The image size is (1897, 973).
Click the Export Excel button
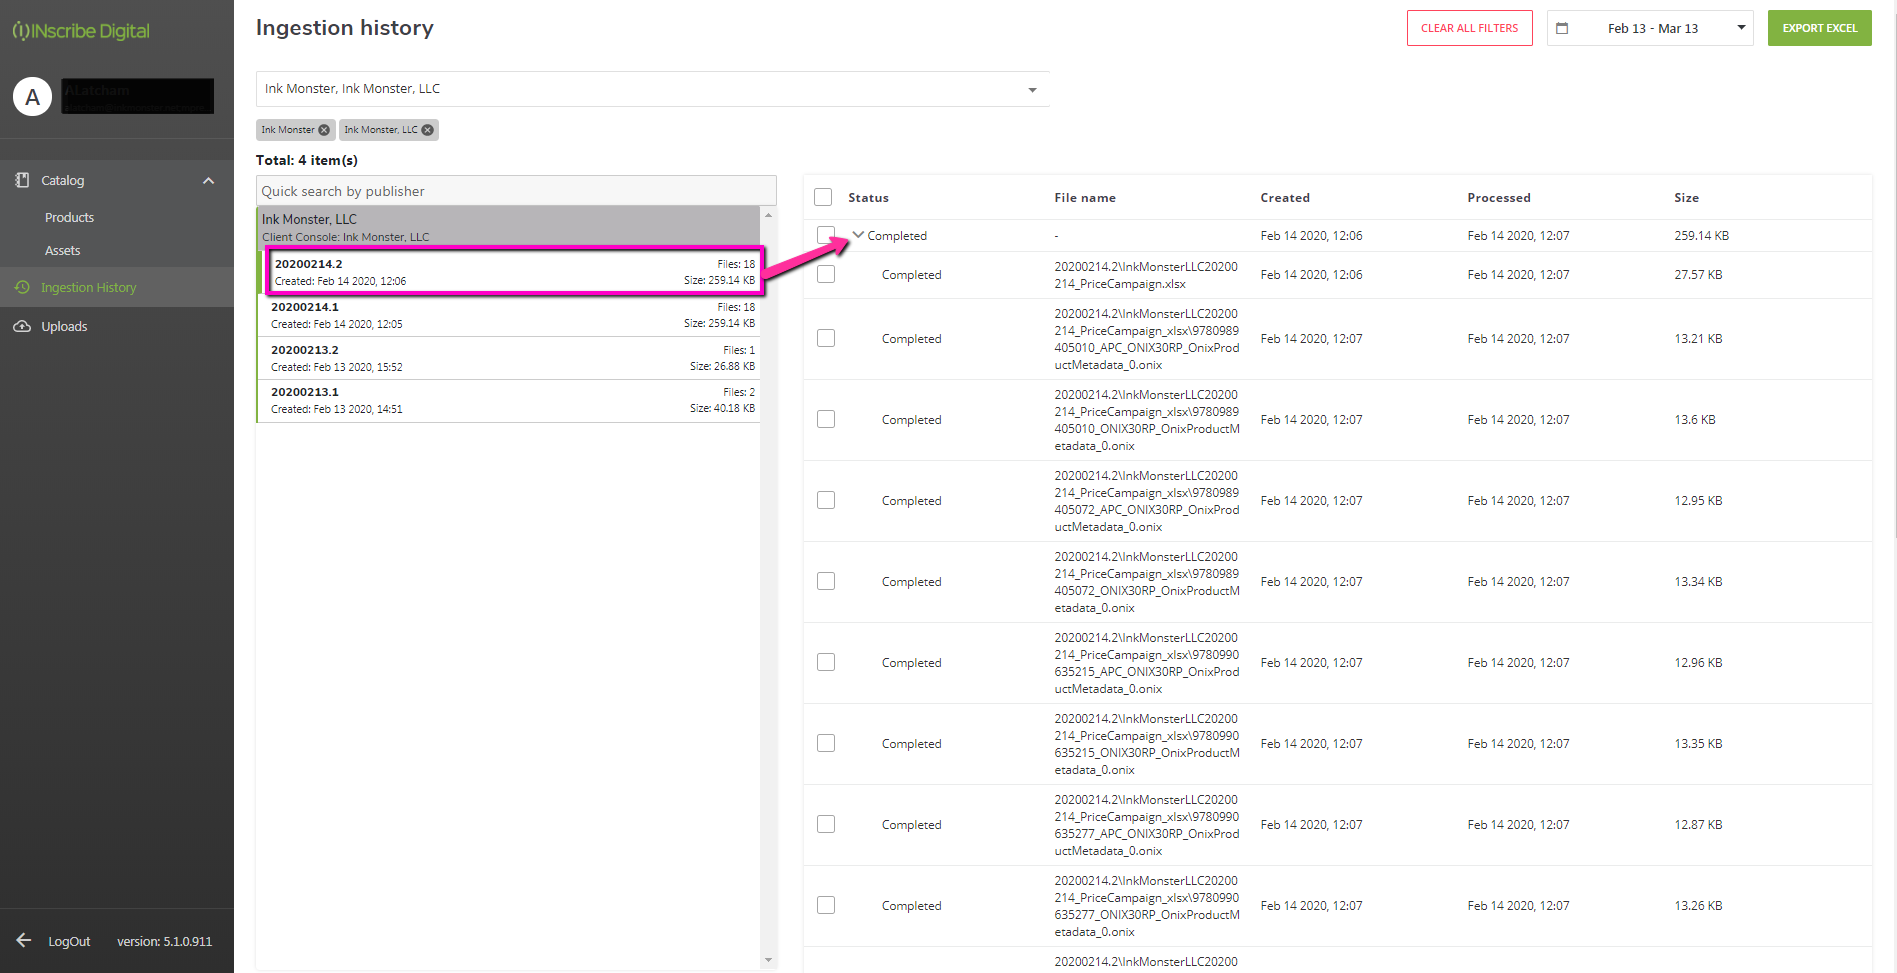click(x=1819, y=28)
